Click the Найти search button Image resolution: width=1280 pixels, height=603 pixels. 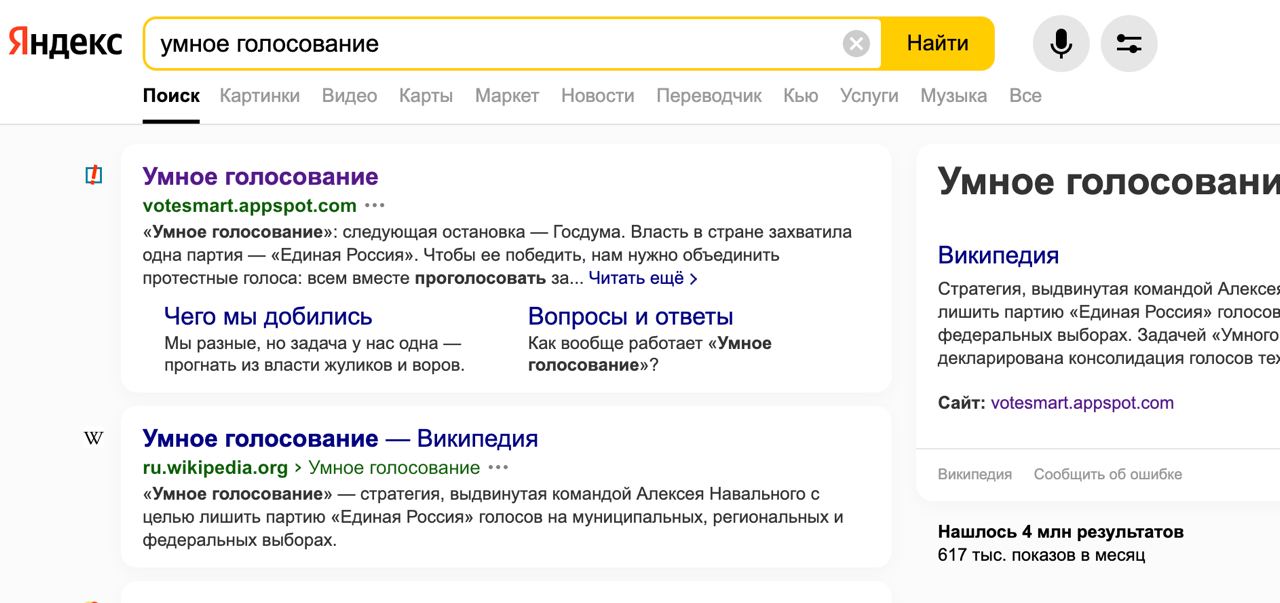[938, 44]
